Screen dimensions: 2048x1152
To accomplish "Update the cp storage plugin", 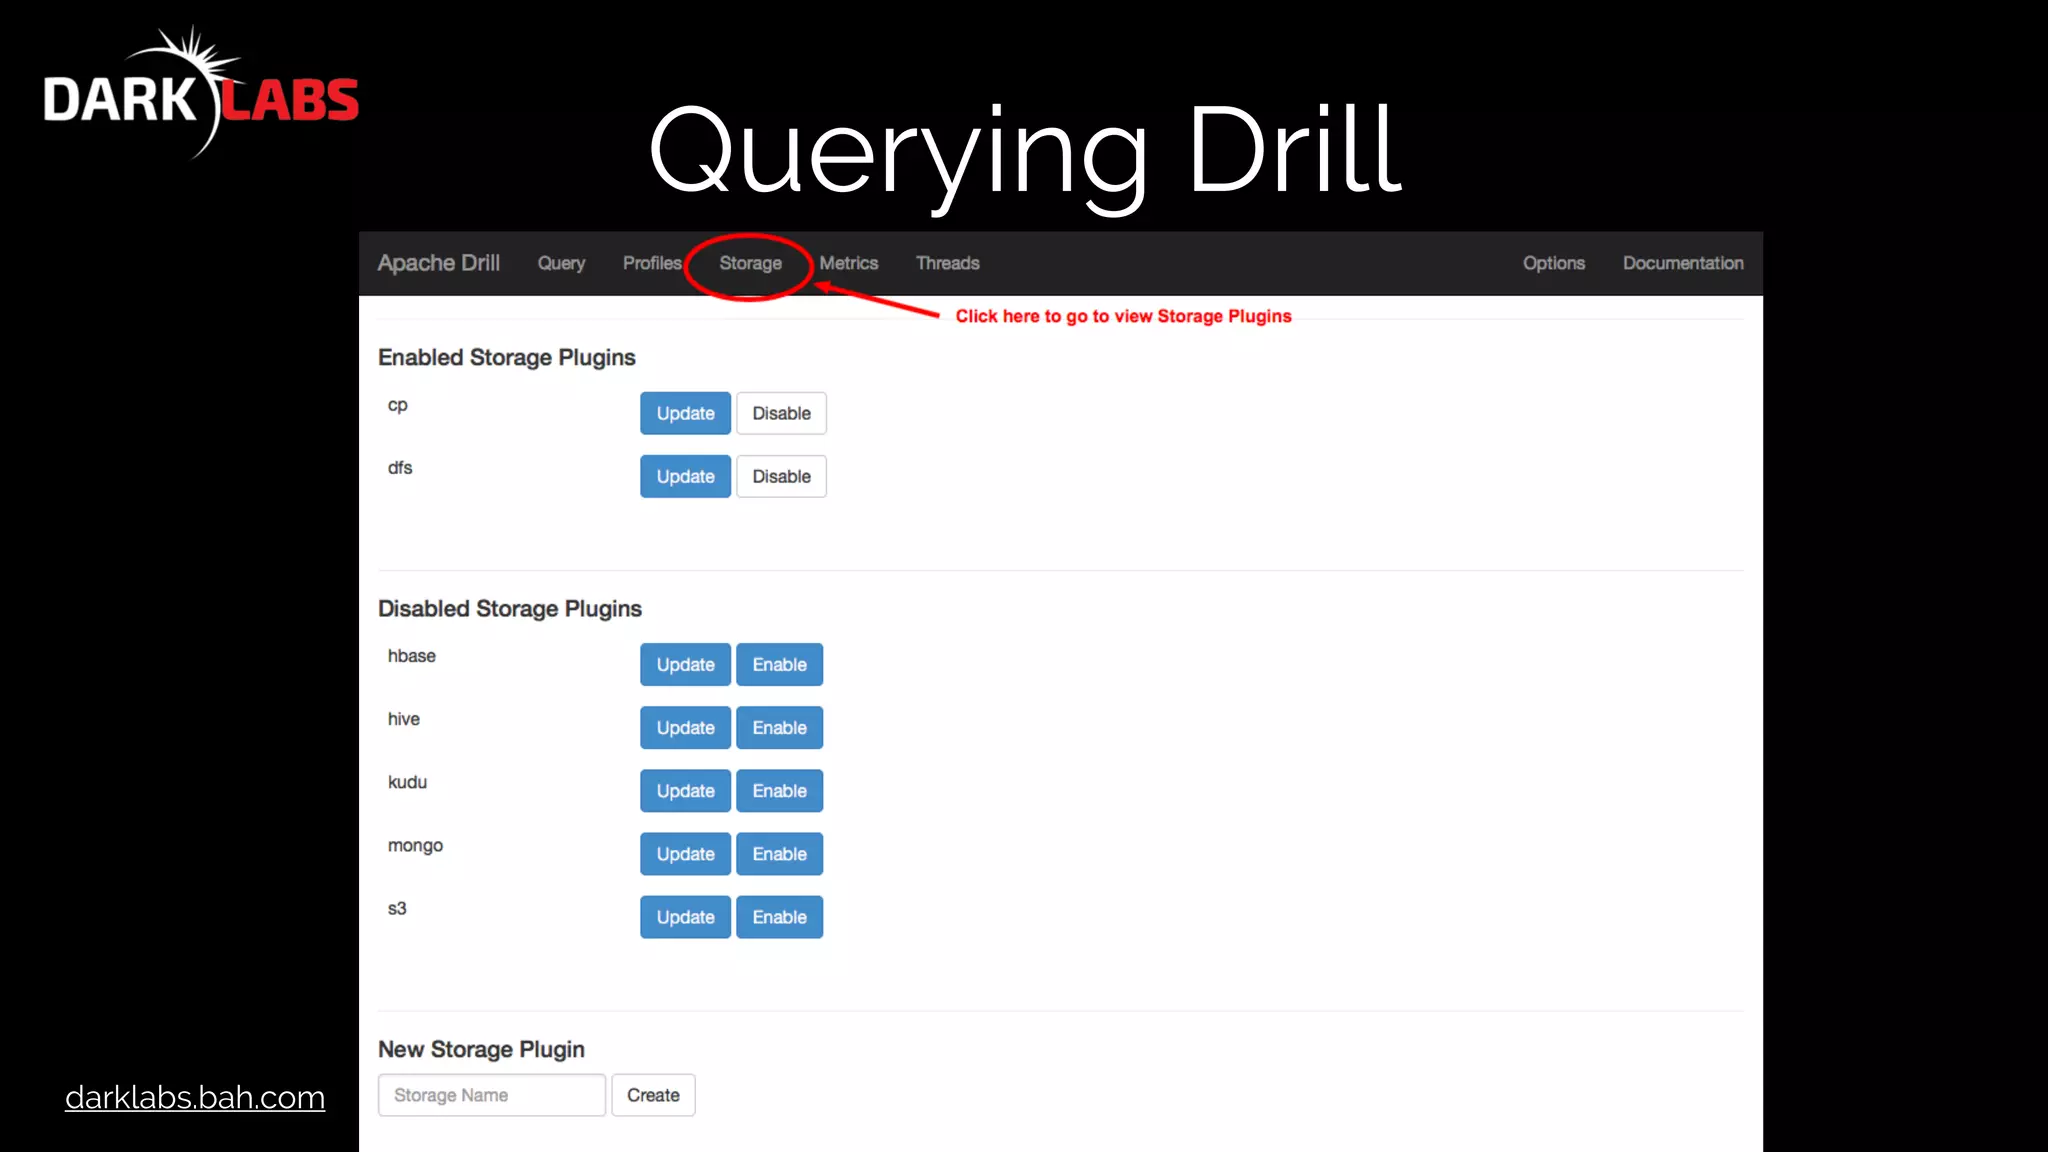I will 685,413.
